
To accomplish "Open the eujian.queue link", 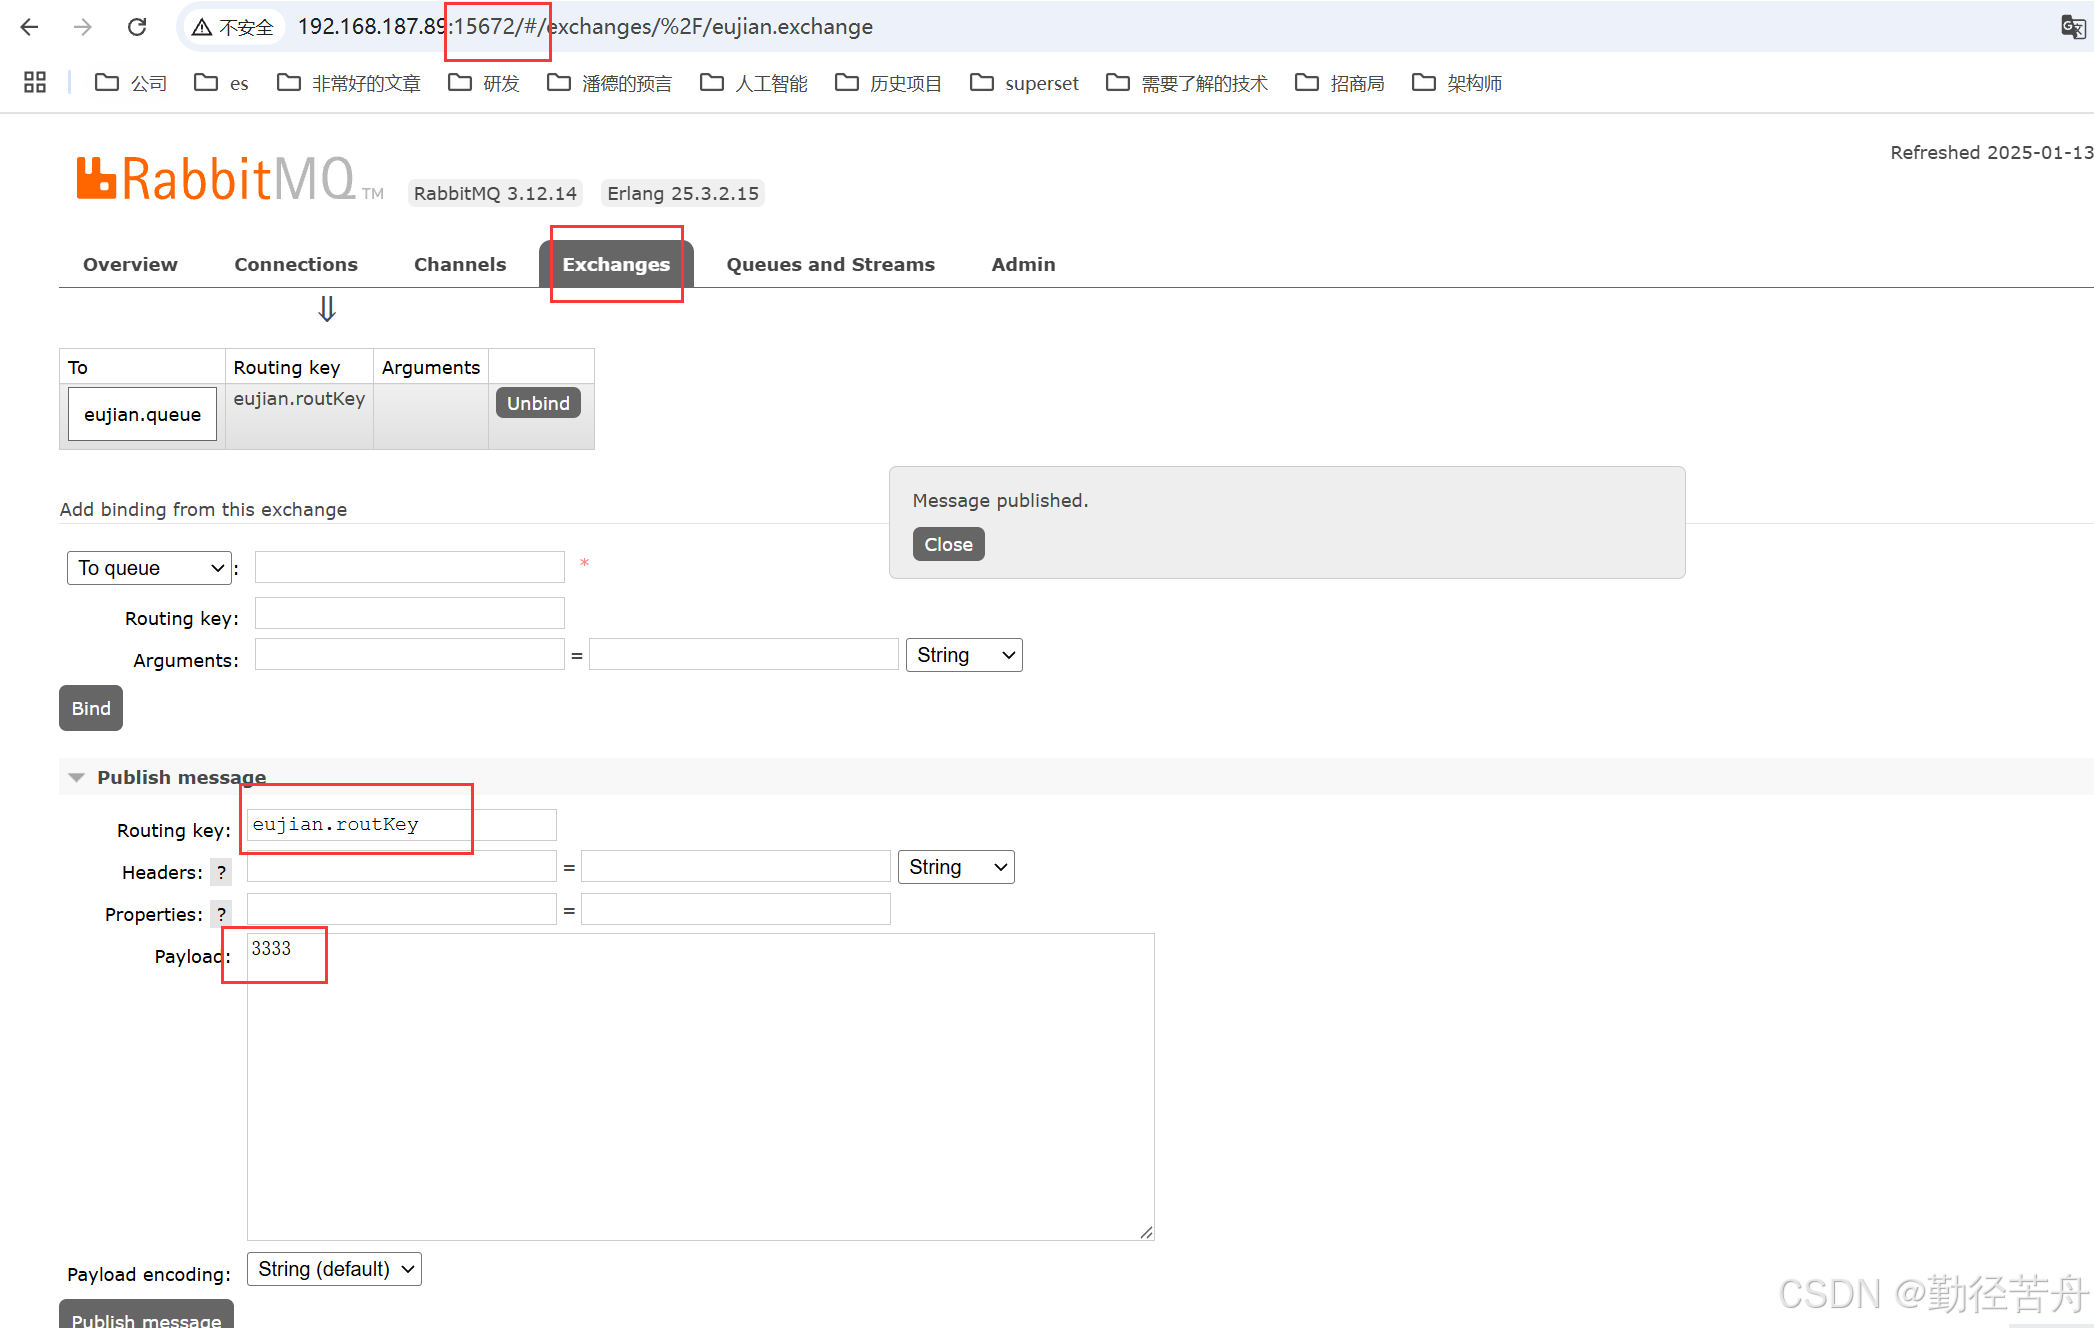I will click(x=142, y=414).
